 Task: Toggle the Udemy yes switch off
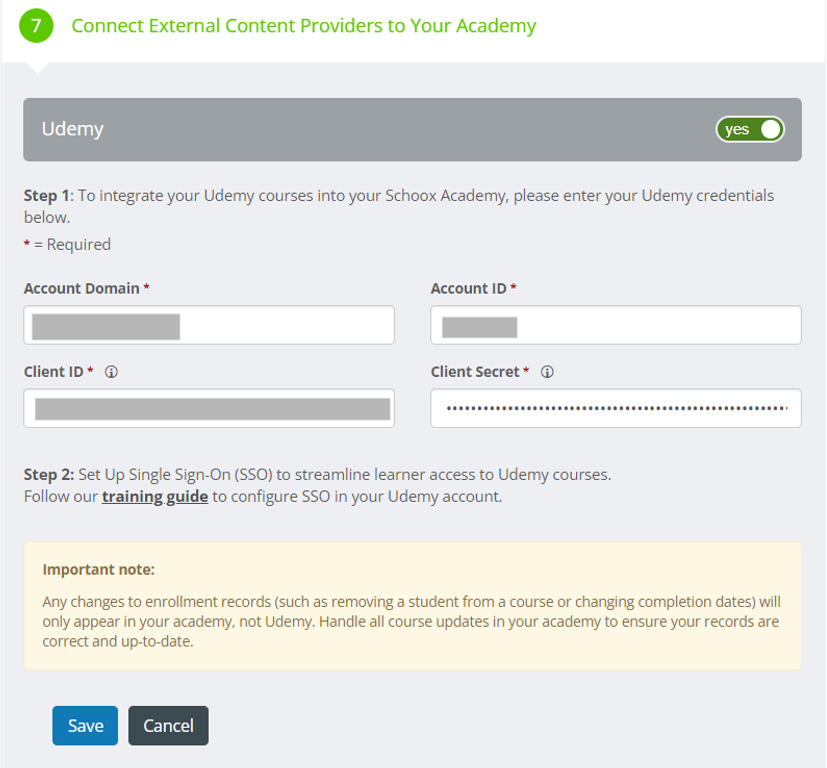click(x=750, y=129)
